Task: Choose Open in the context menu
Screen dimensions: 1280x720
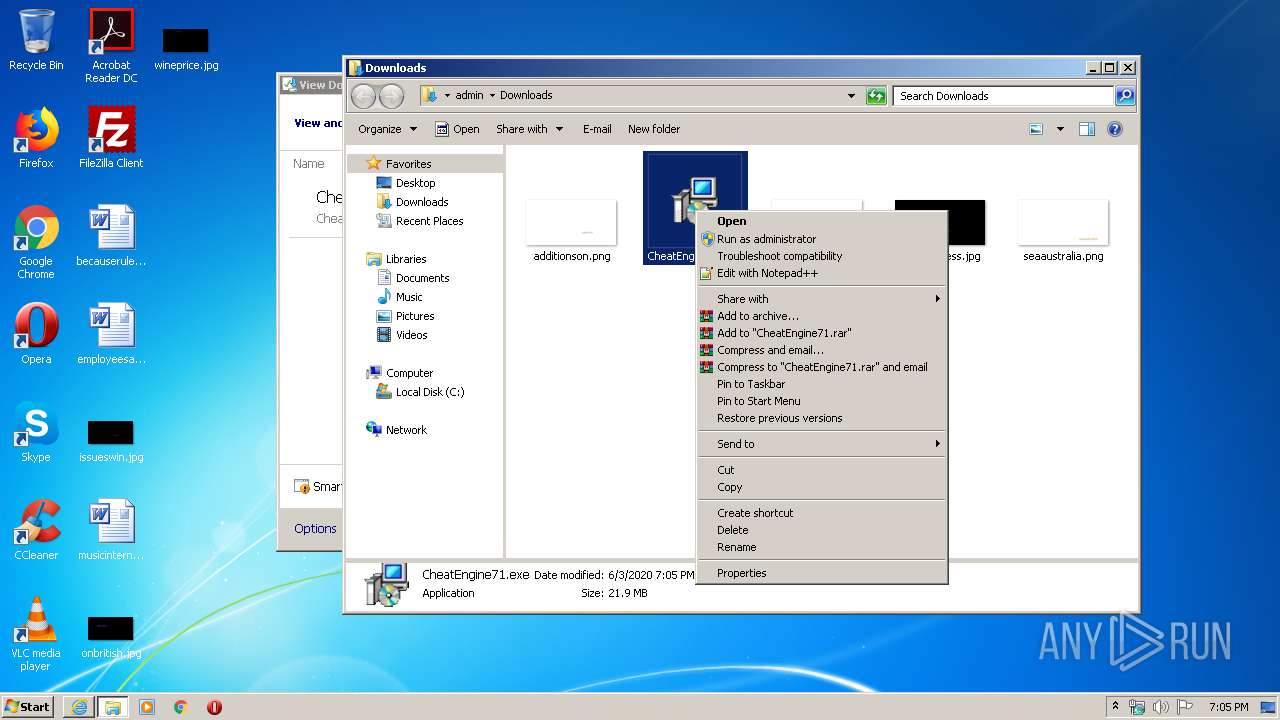Action: (x=822, y=222)
